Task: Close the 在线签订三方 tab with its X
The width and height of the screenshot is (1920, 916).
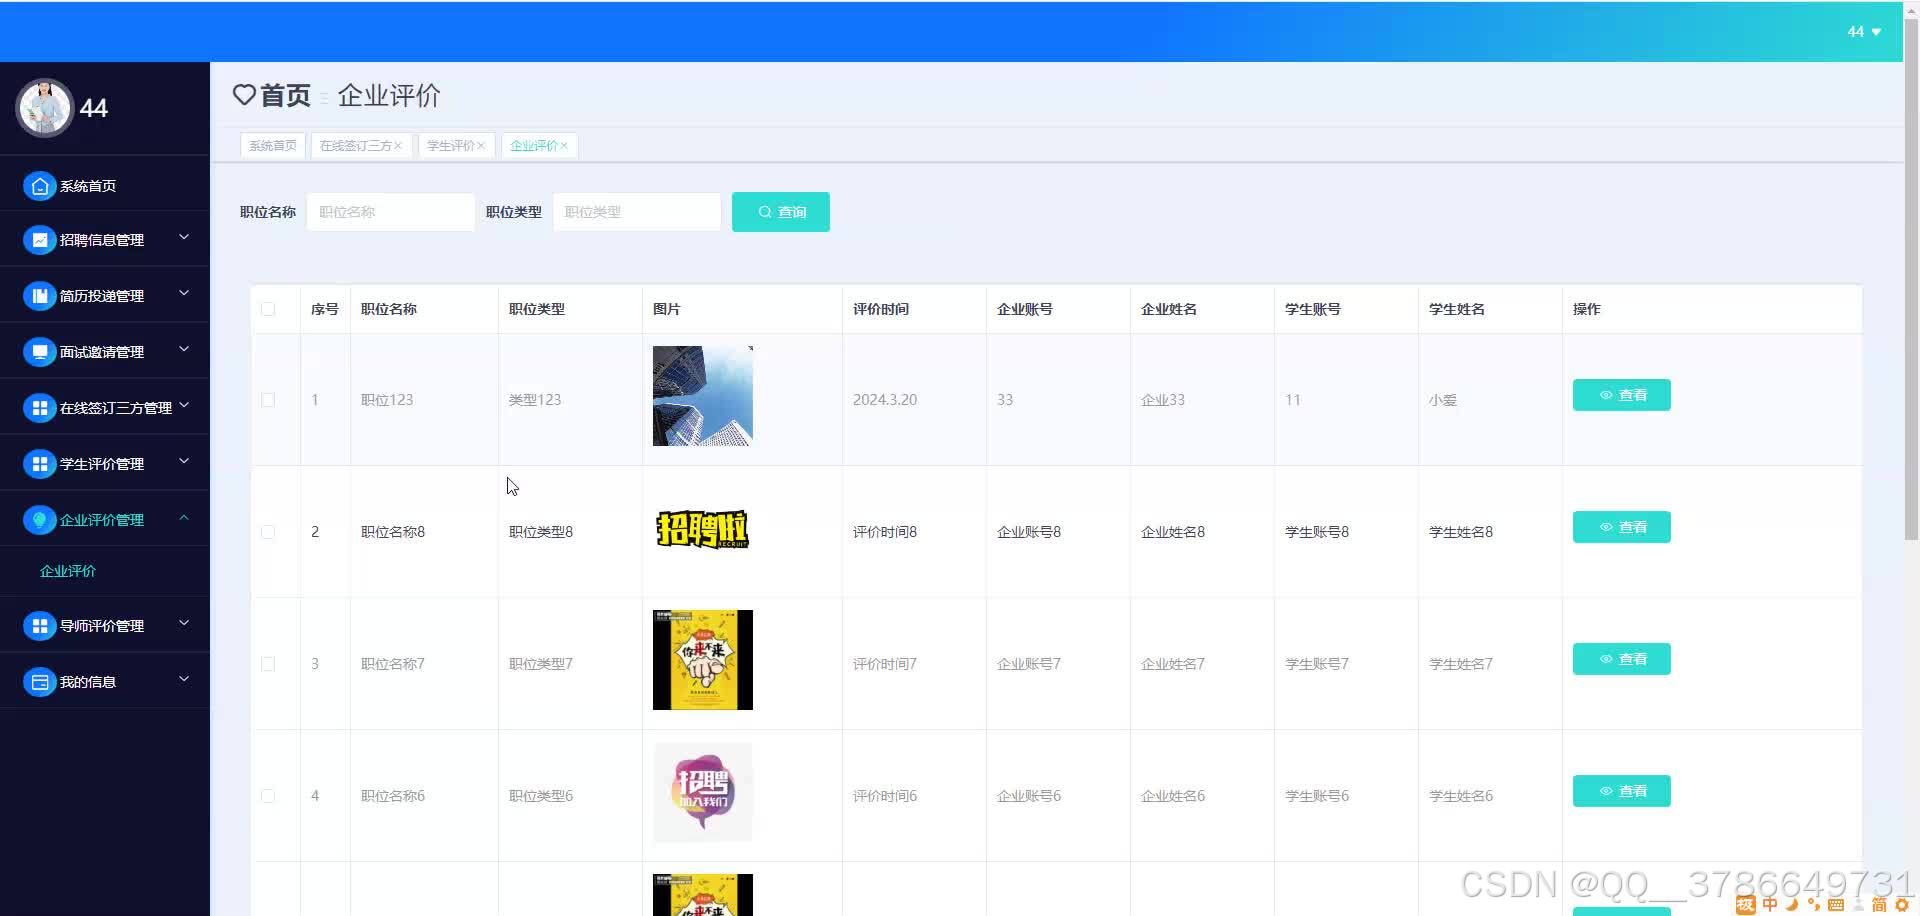Action: point(398,146)
